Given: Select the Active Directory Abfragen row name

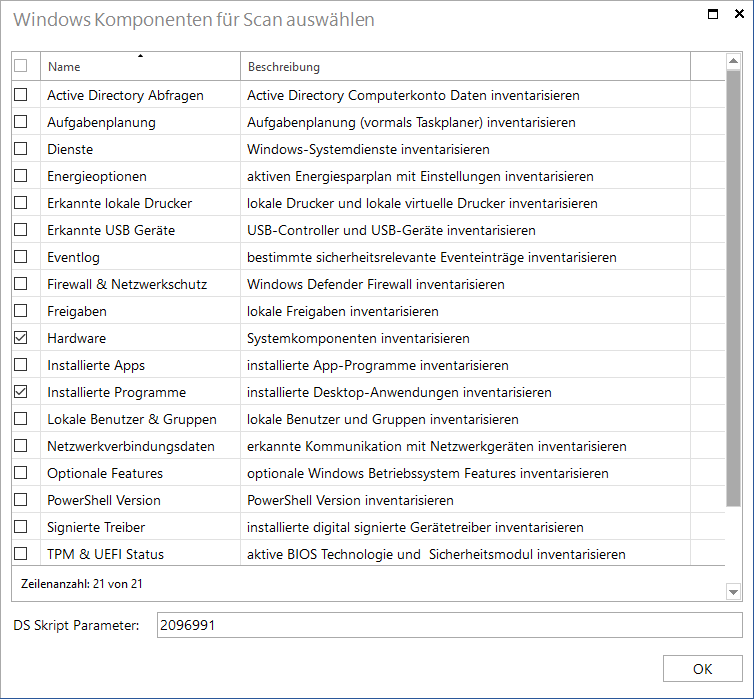Looking at the screenshot, I should (125, 95).
